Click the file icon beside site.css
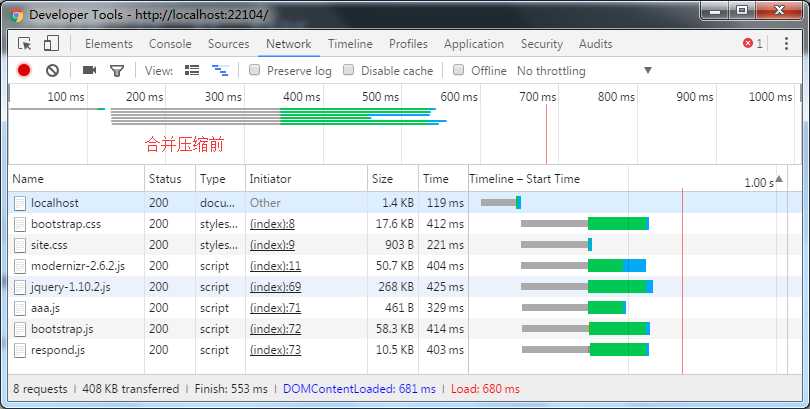810x409 pixels. [x=20, y=245]
